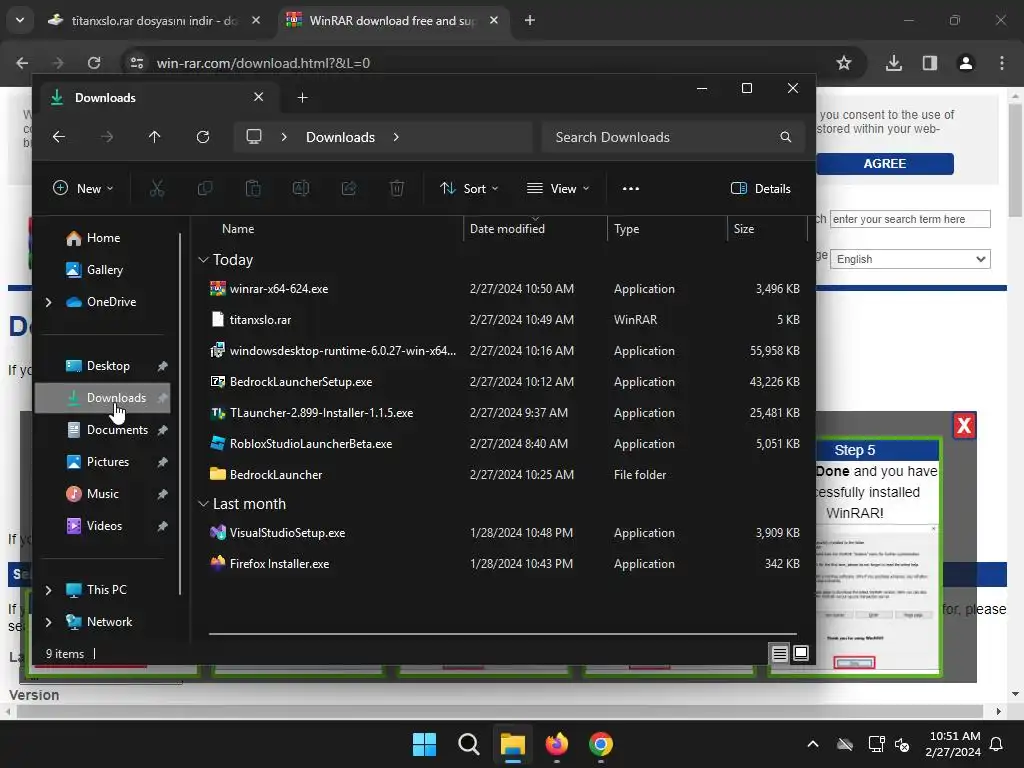Sort by the Name column header
The height and width of the screenshot is (768, 1024).
coord(238,229)
